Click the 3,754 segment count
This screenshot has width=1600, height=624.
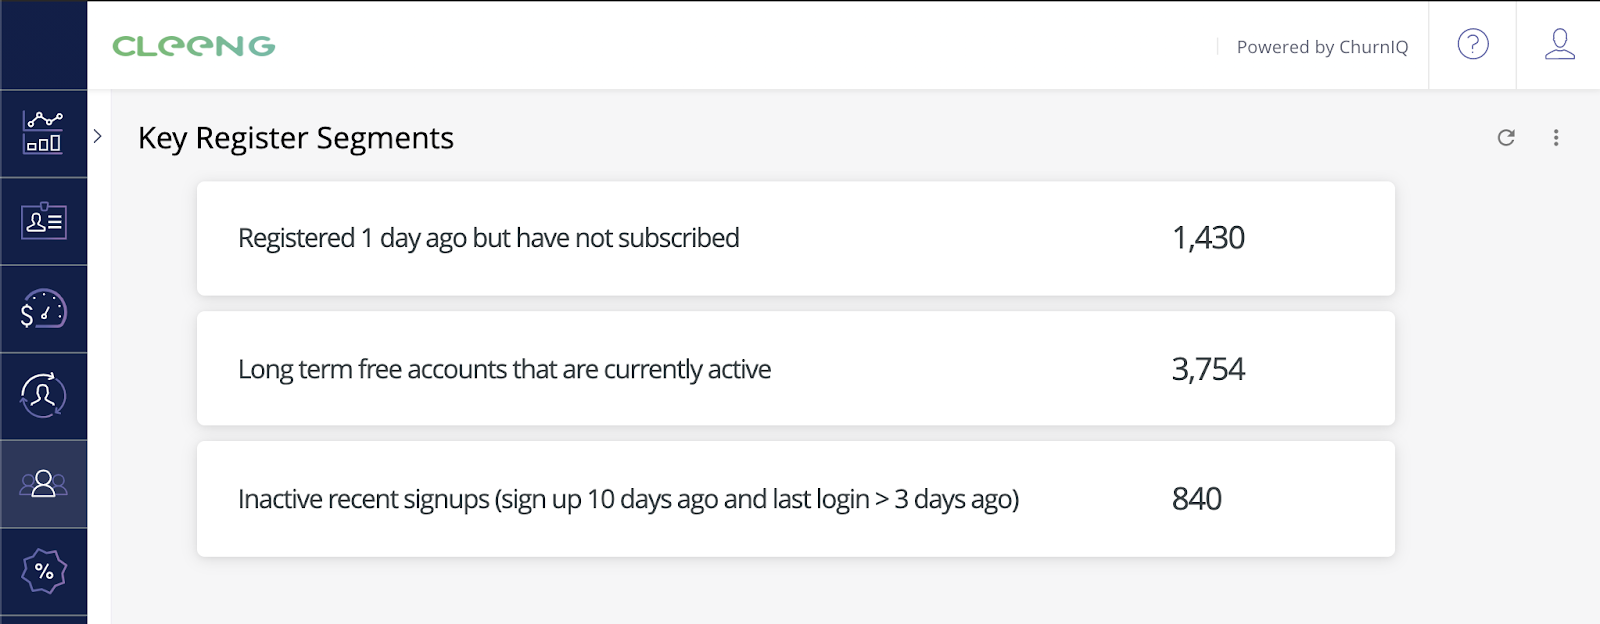click(1208, 369)
